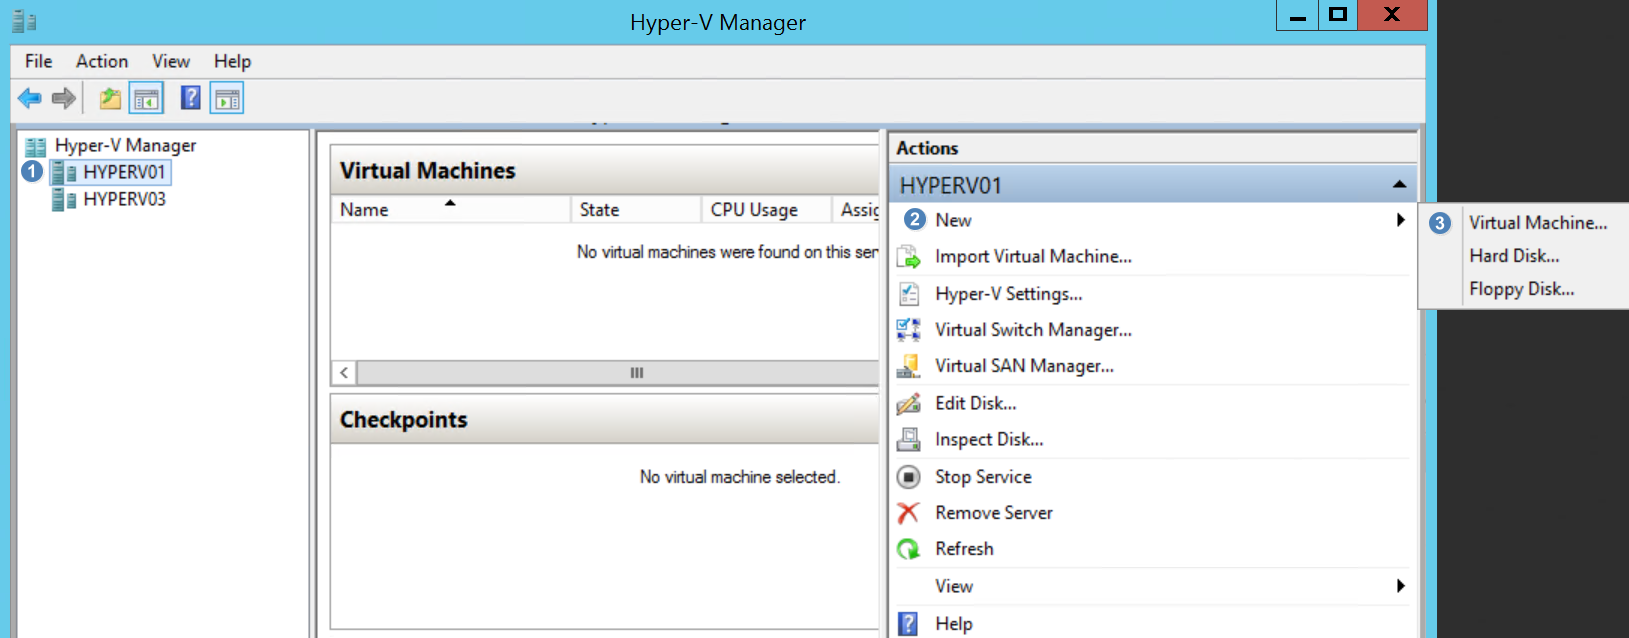Click the green Refresh icon
Viewport: 1629px width, 638px height.
click(x=908, y=549)
